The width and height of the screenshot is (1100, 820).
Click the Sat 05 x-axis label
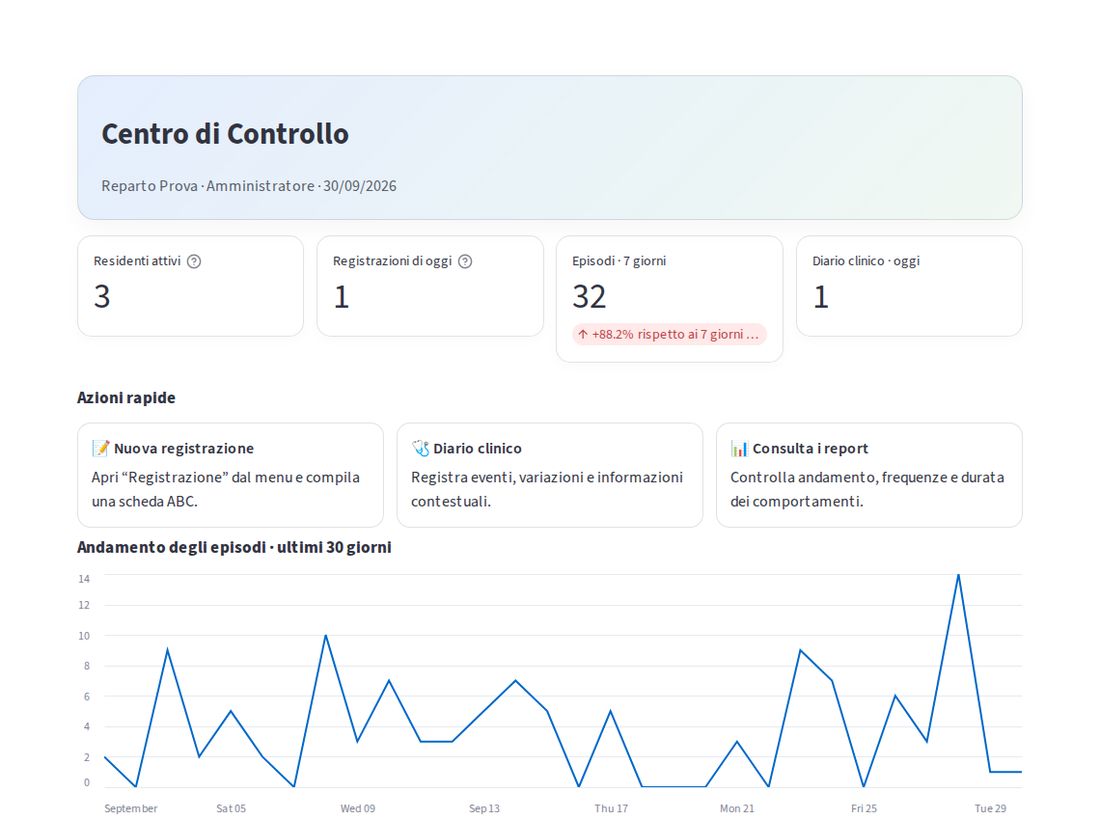(231, 808)
